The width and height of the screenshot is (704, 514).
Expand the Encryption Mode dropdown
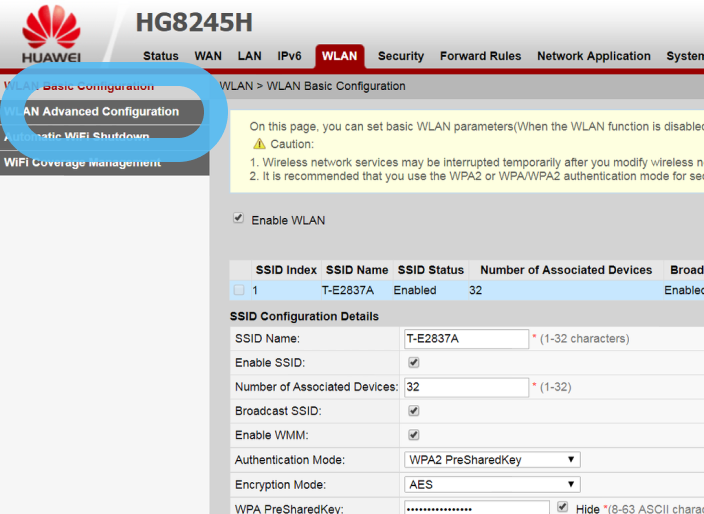[492, 484]
